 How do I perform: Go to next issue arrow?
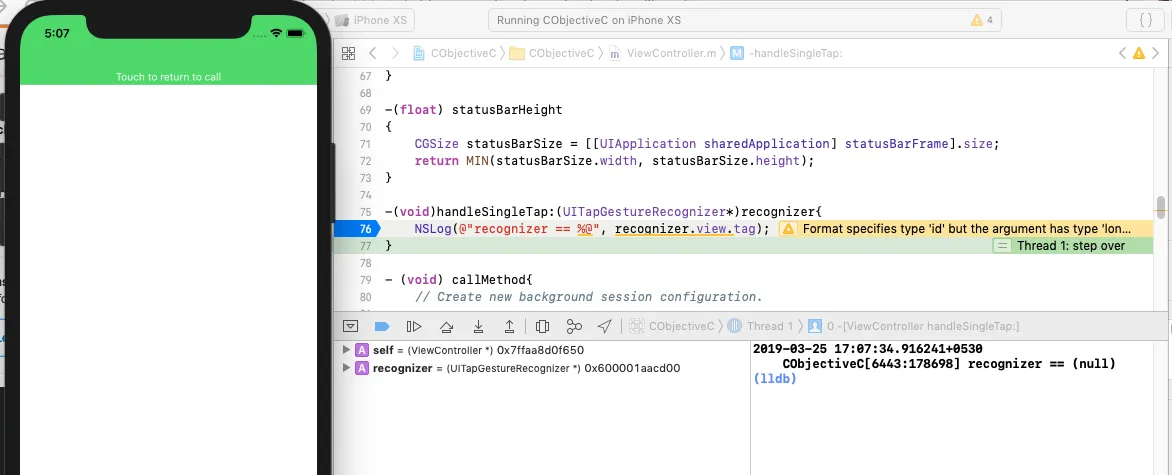pyautogui.click(x=1157, y=53)
